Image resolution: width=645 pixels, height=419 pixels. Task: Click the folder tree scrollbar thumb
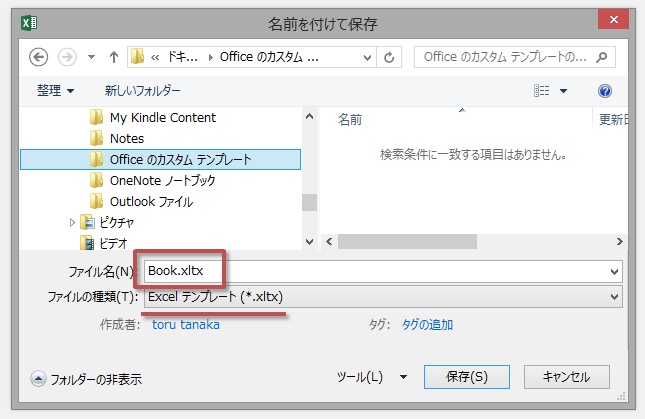[309, 202]
